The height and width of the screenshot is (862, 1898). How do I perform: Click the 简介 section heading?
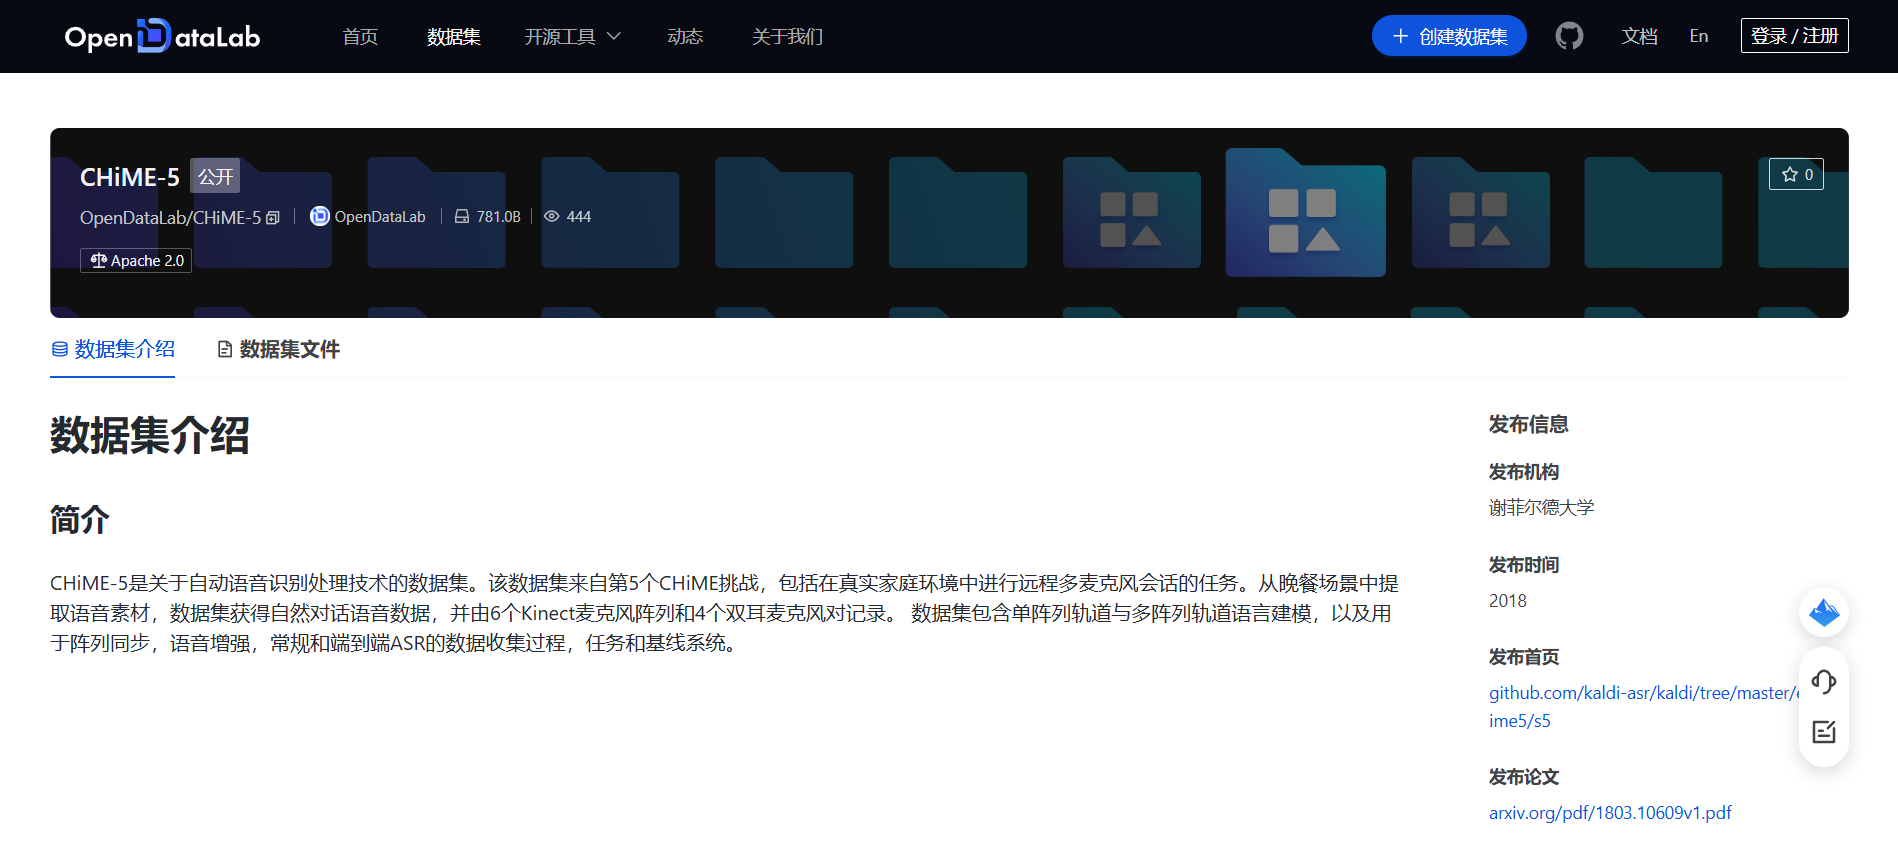80,520
